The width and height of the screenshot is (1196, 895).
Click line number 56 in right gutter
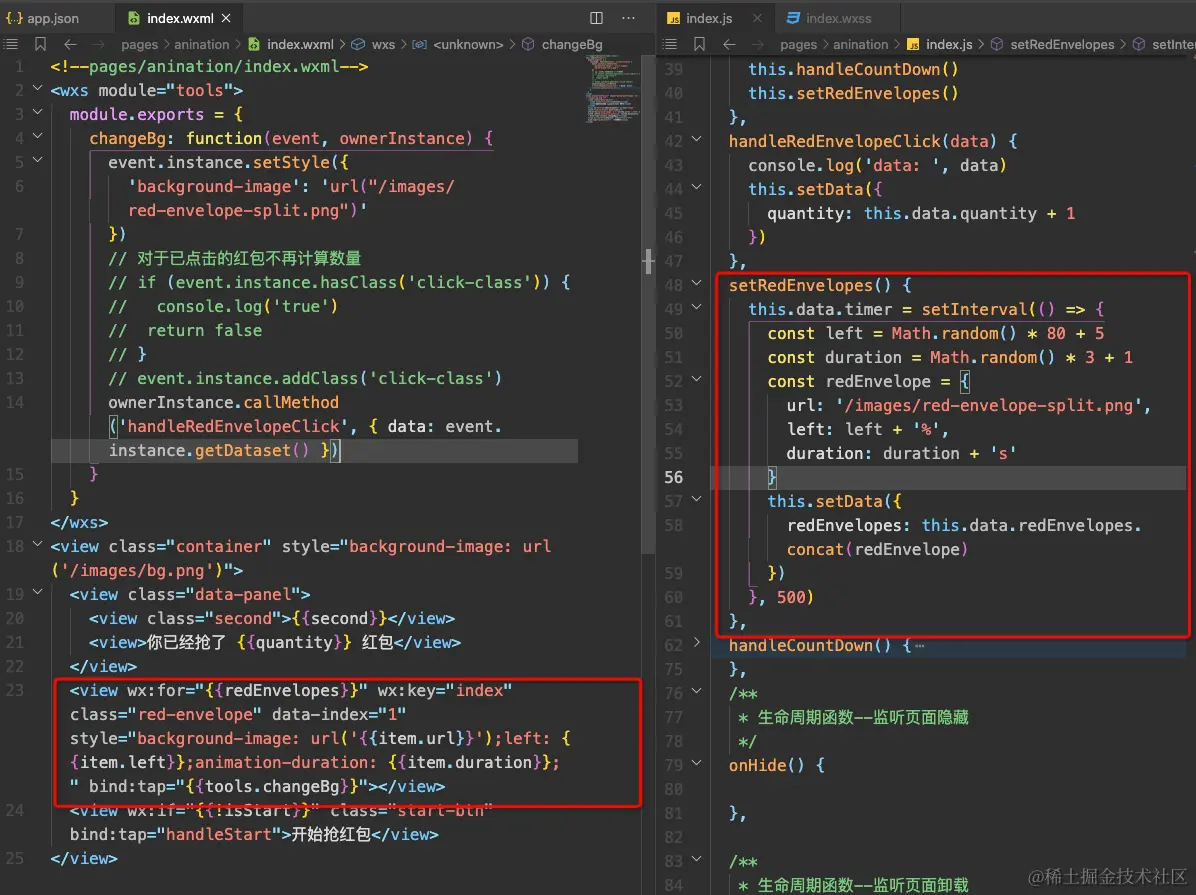[674, 478]
